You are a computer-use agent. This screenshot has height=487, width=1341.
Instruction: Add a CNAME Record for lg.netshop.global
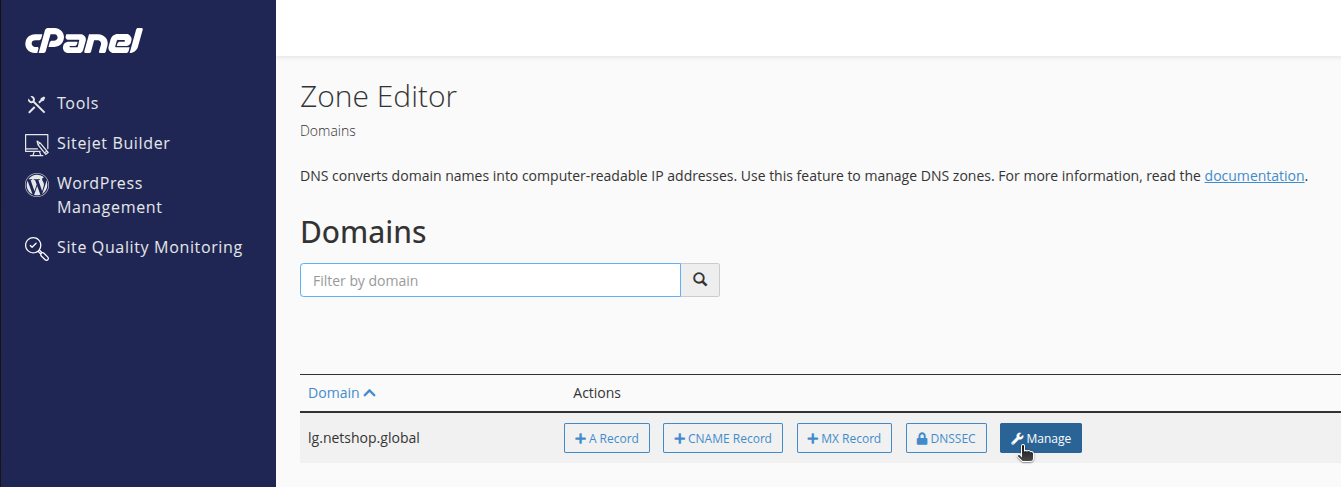(x=723, y=438)
